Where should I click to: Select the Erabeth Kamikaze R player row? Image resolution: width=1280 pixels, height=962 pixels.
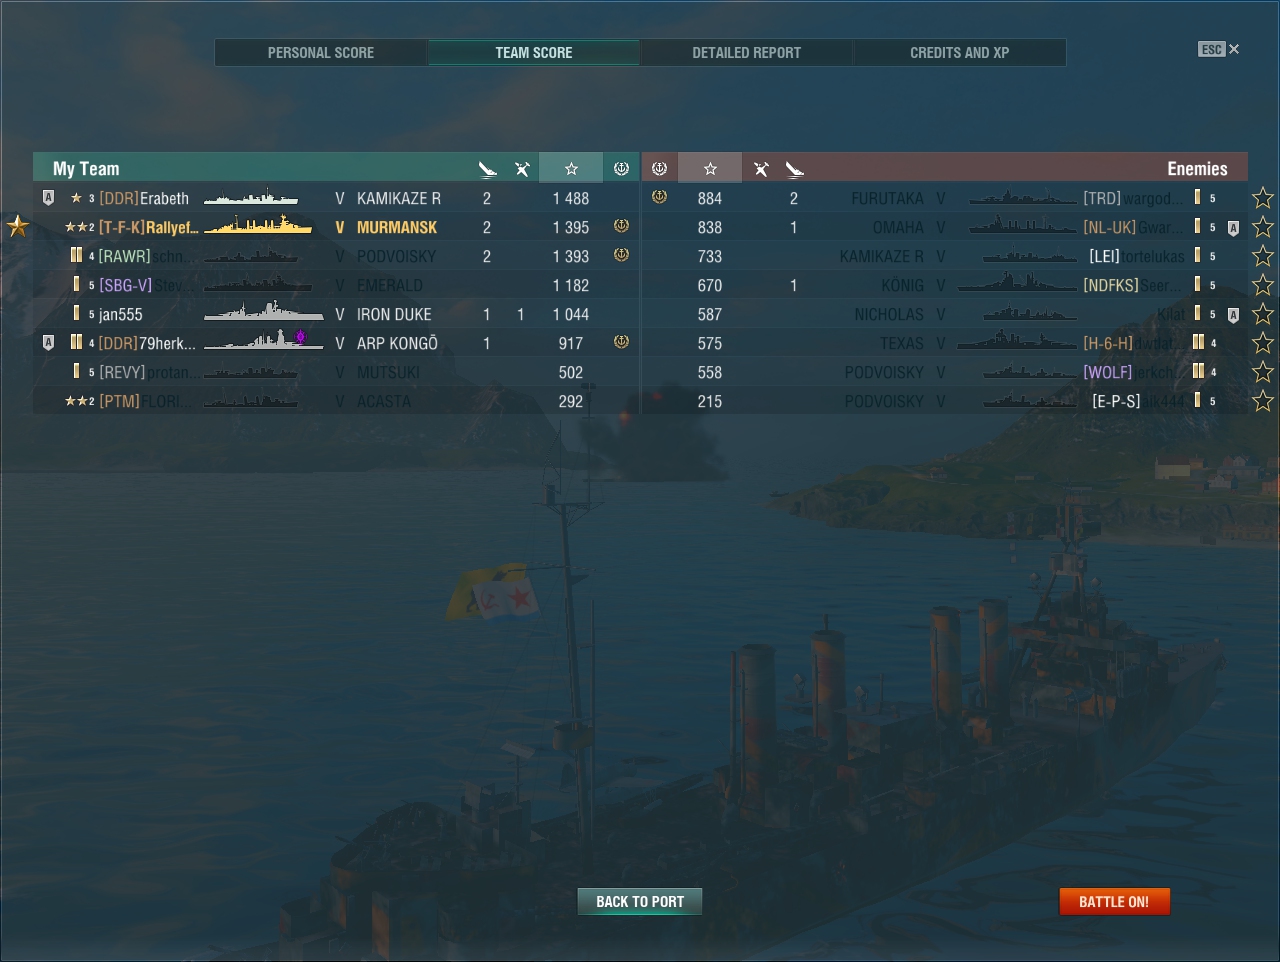(x=336, y=198)
